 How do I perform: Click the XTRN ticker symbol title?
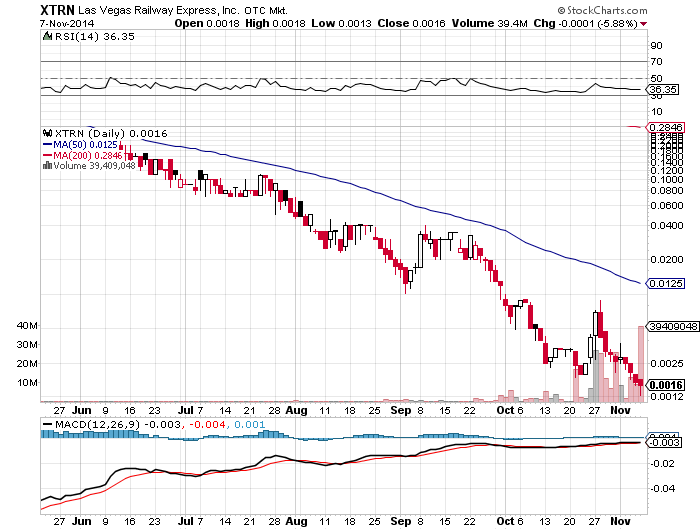coord(57,10)
